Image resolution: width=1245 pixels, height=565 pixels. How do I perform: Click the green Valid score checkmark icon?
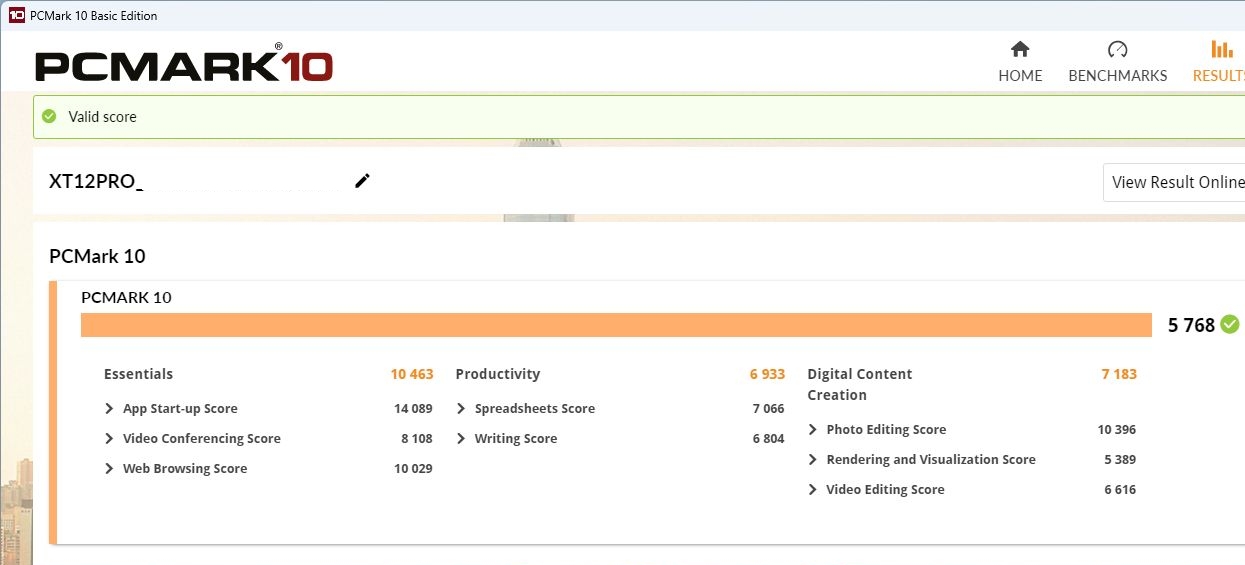49,116
